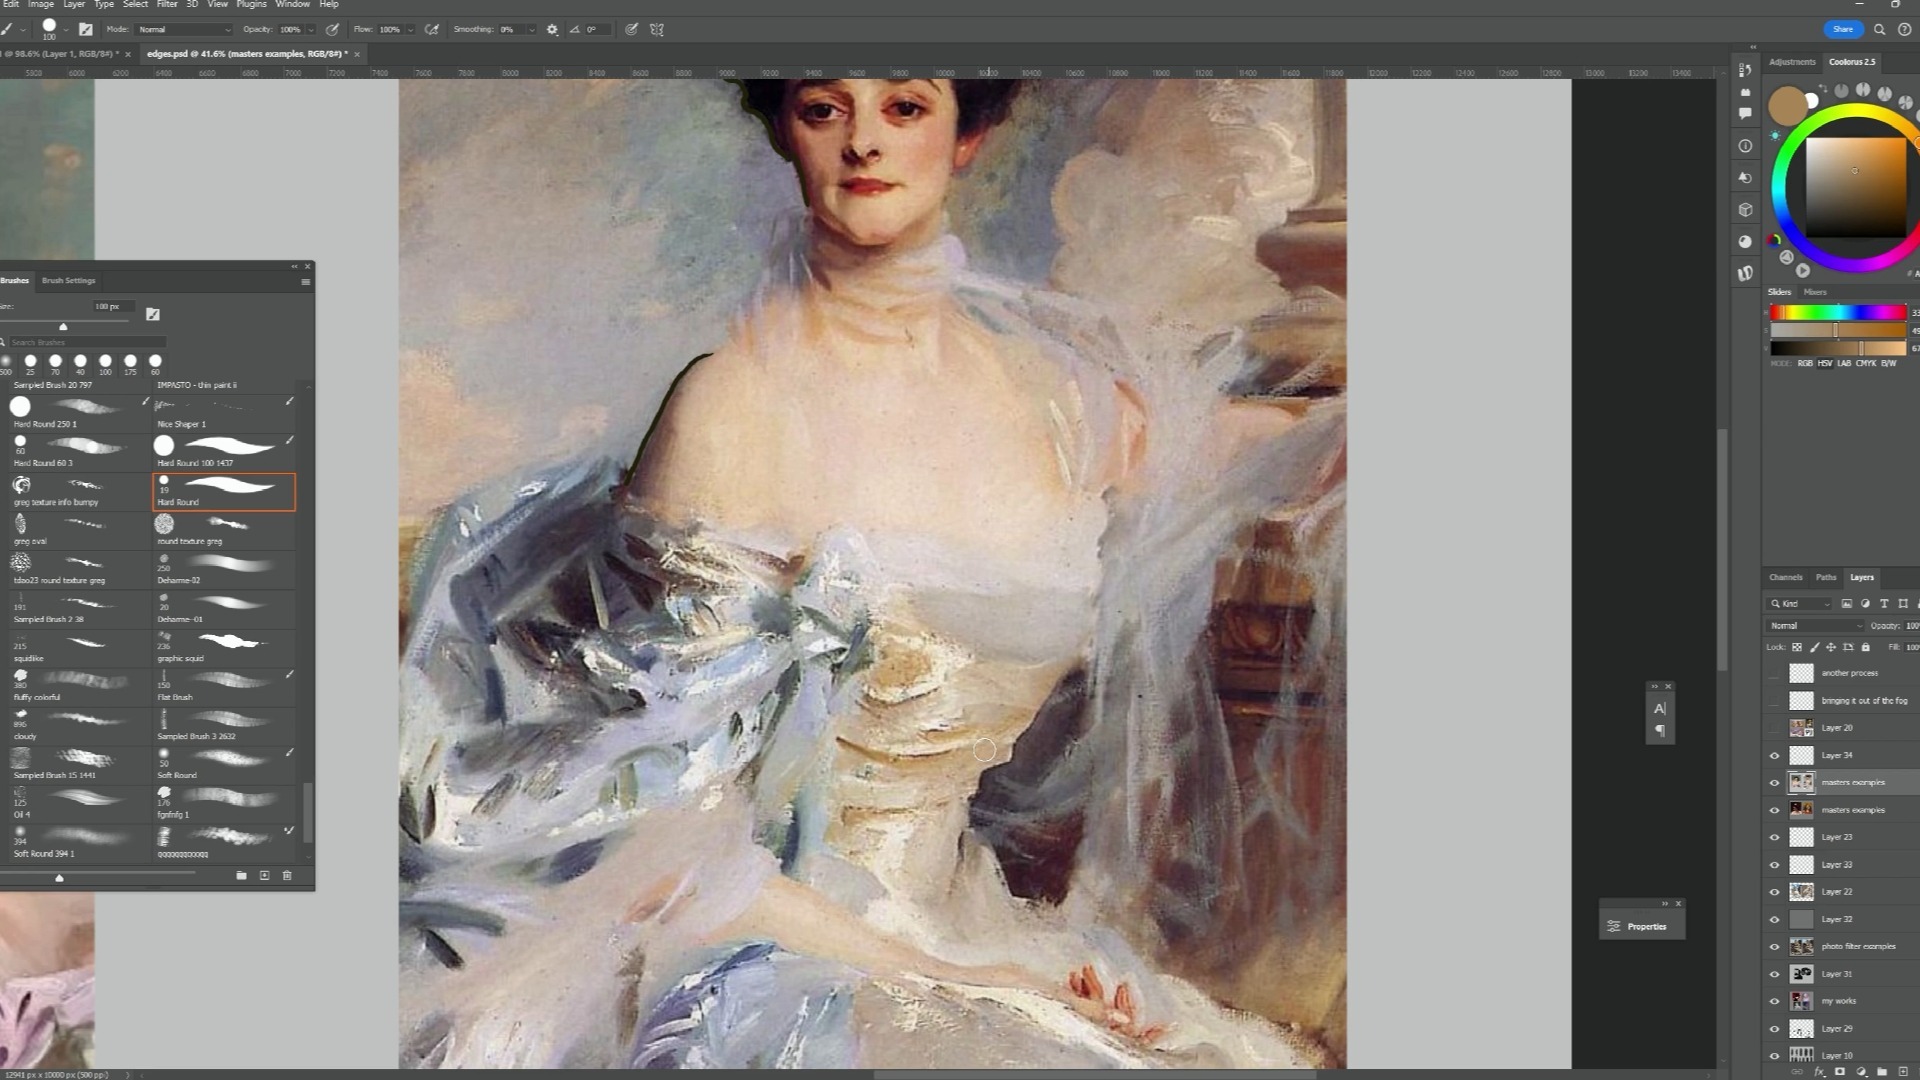1920x1080 pixels.
Task: Click the Coolorus gamut lock triangle icon
Action: 1786,257
